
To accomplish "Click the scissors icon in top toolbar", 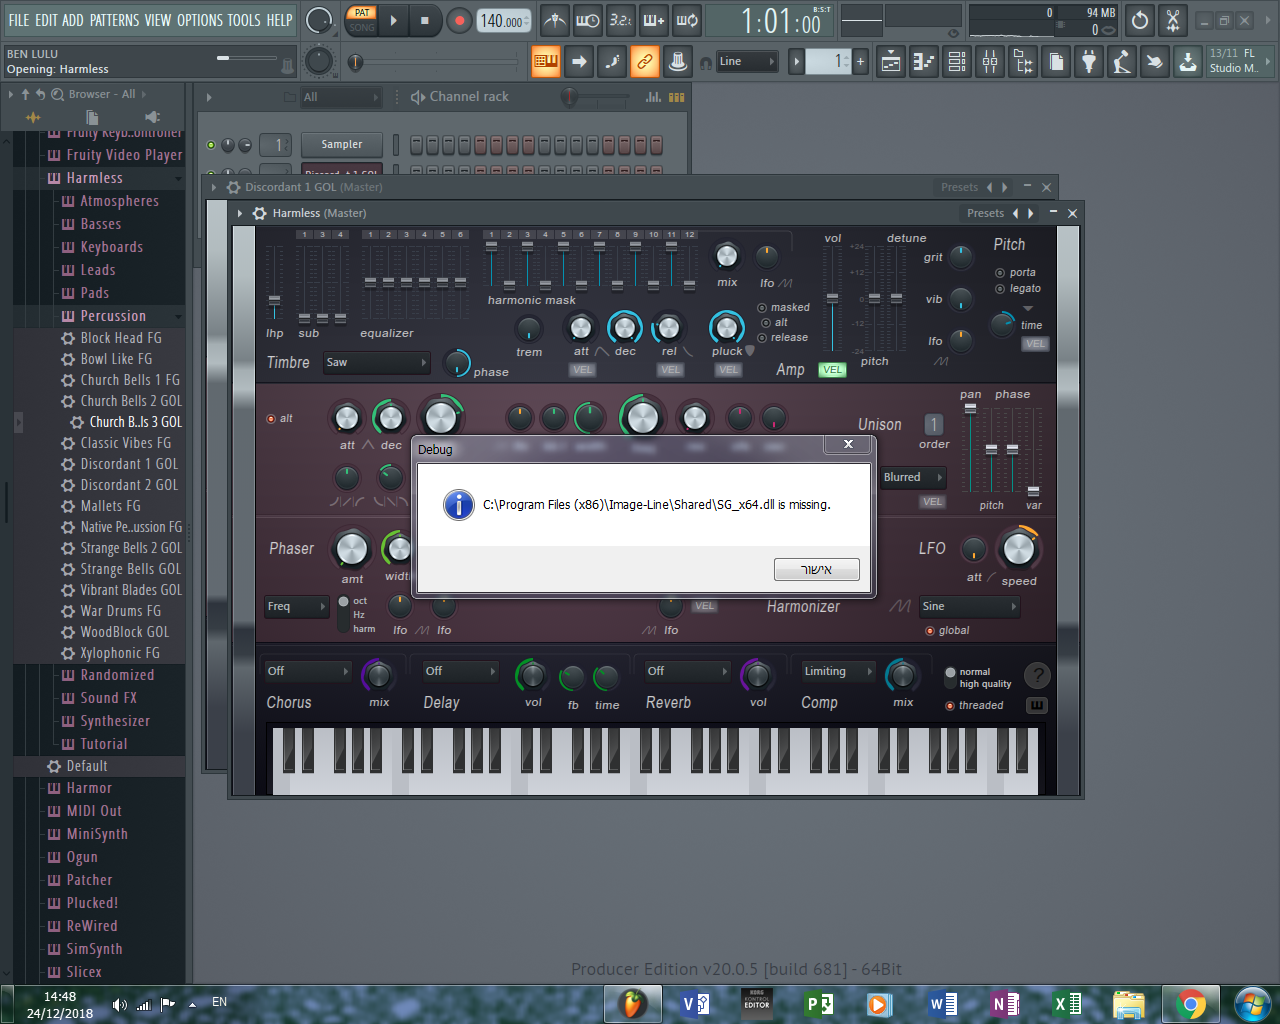I will 1173,20.
